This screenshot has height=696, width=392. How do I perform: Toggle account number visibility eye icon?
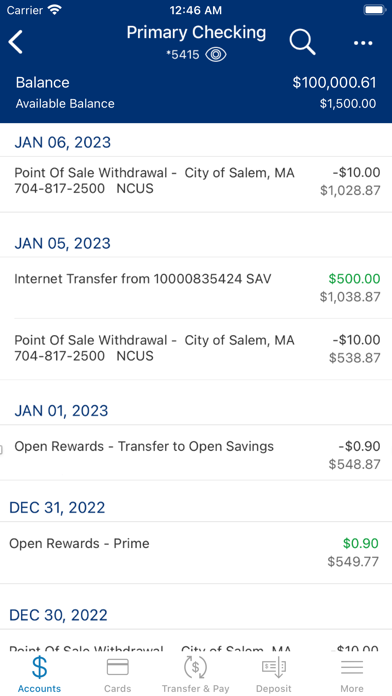click(x=216, y=55)
